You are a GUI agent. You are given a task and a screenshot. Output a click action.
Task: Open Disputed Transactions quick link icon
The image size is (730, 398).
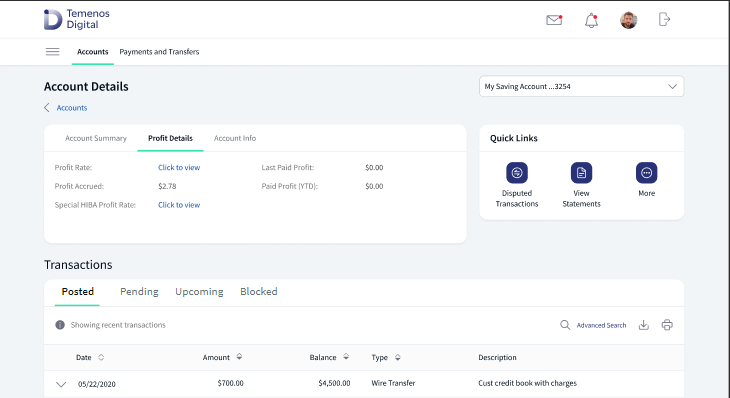point(517,173)
